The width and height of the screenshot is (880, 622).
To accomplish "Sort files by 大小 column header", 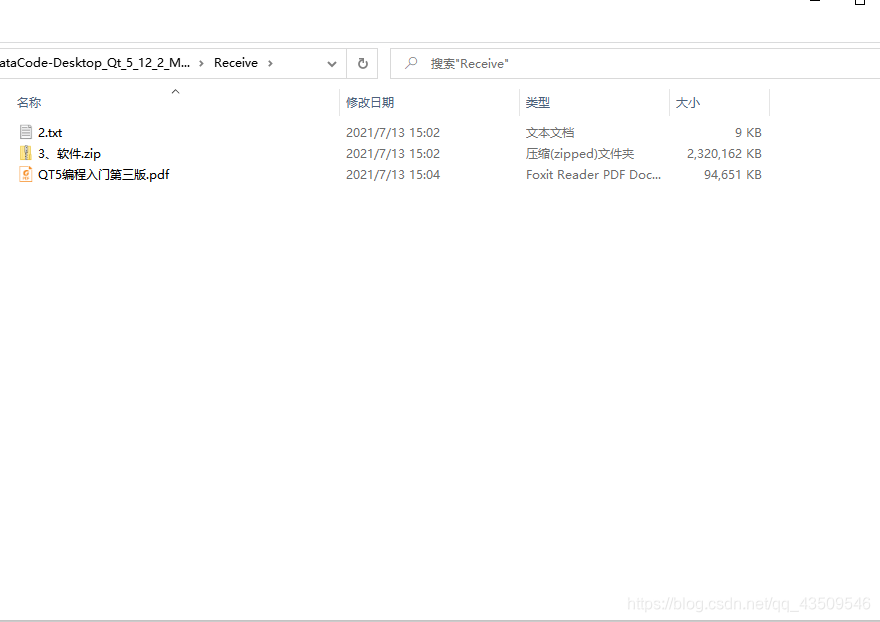I will [x=688, y=103].
